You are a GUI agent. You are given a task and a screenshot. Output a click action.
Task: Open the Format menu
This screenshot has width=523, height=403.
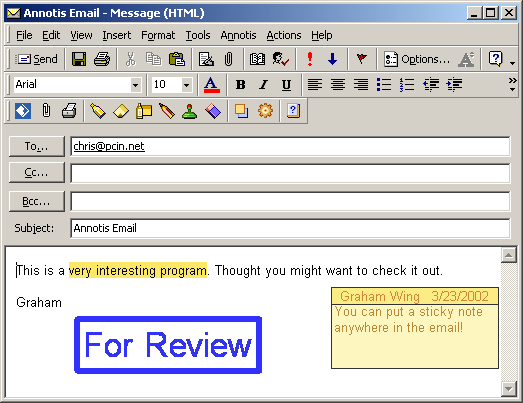click(x=158, y=35)
